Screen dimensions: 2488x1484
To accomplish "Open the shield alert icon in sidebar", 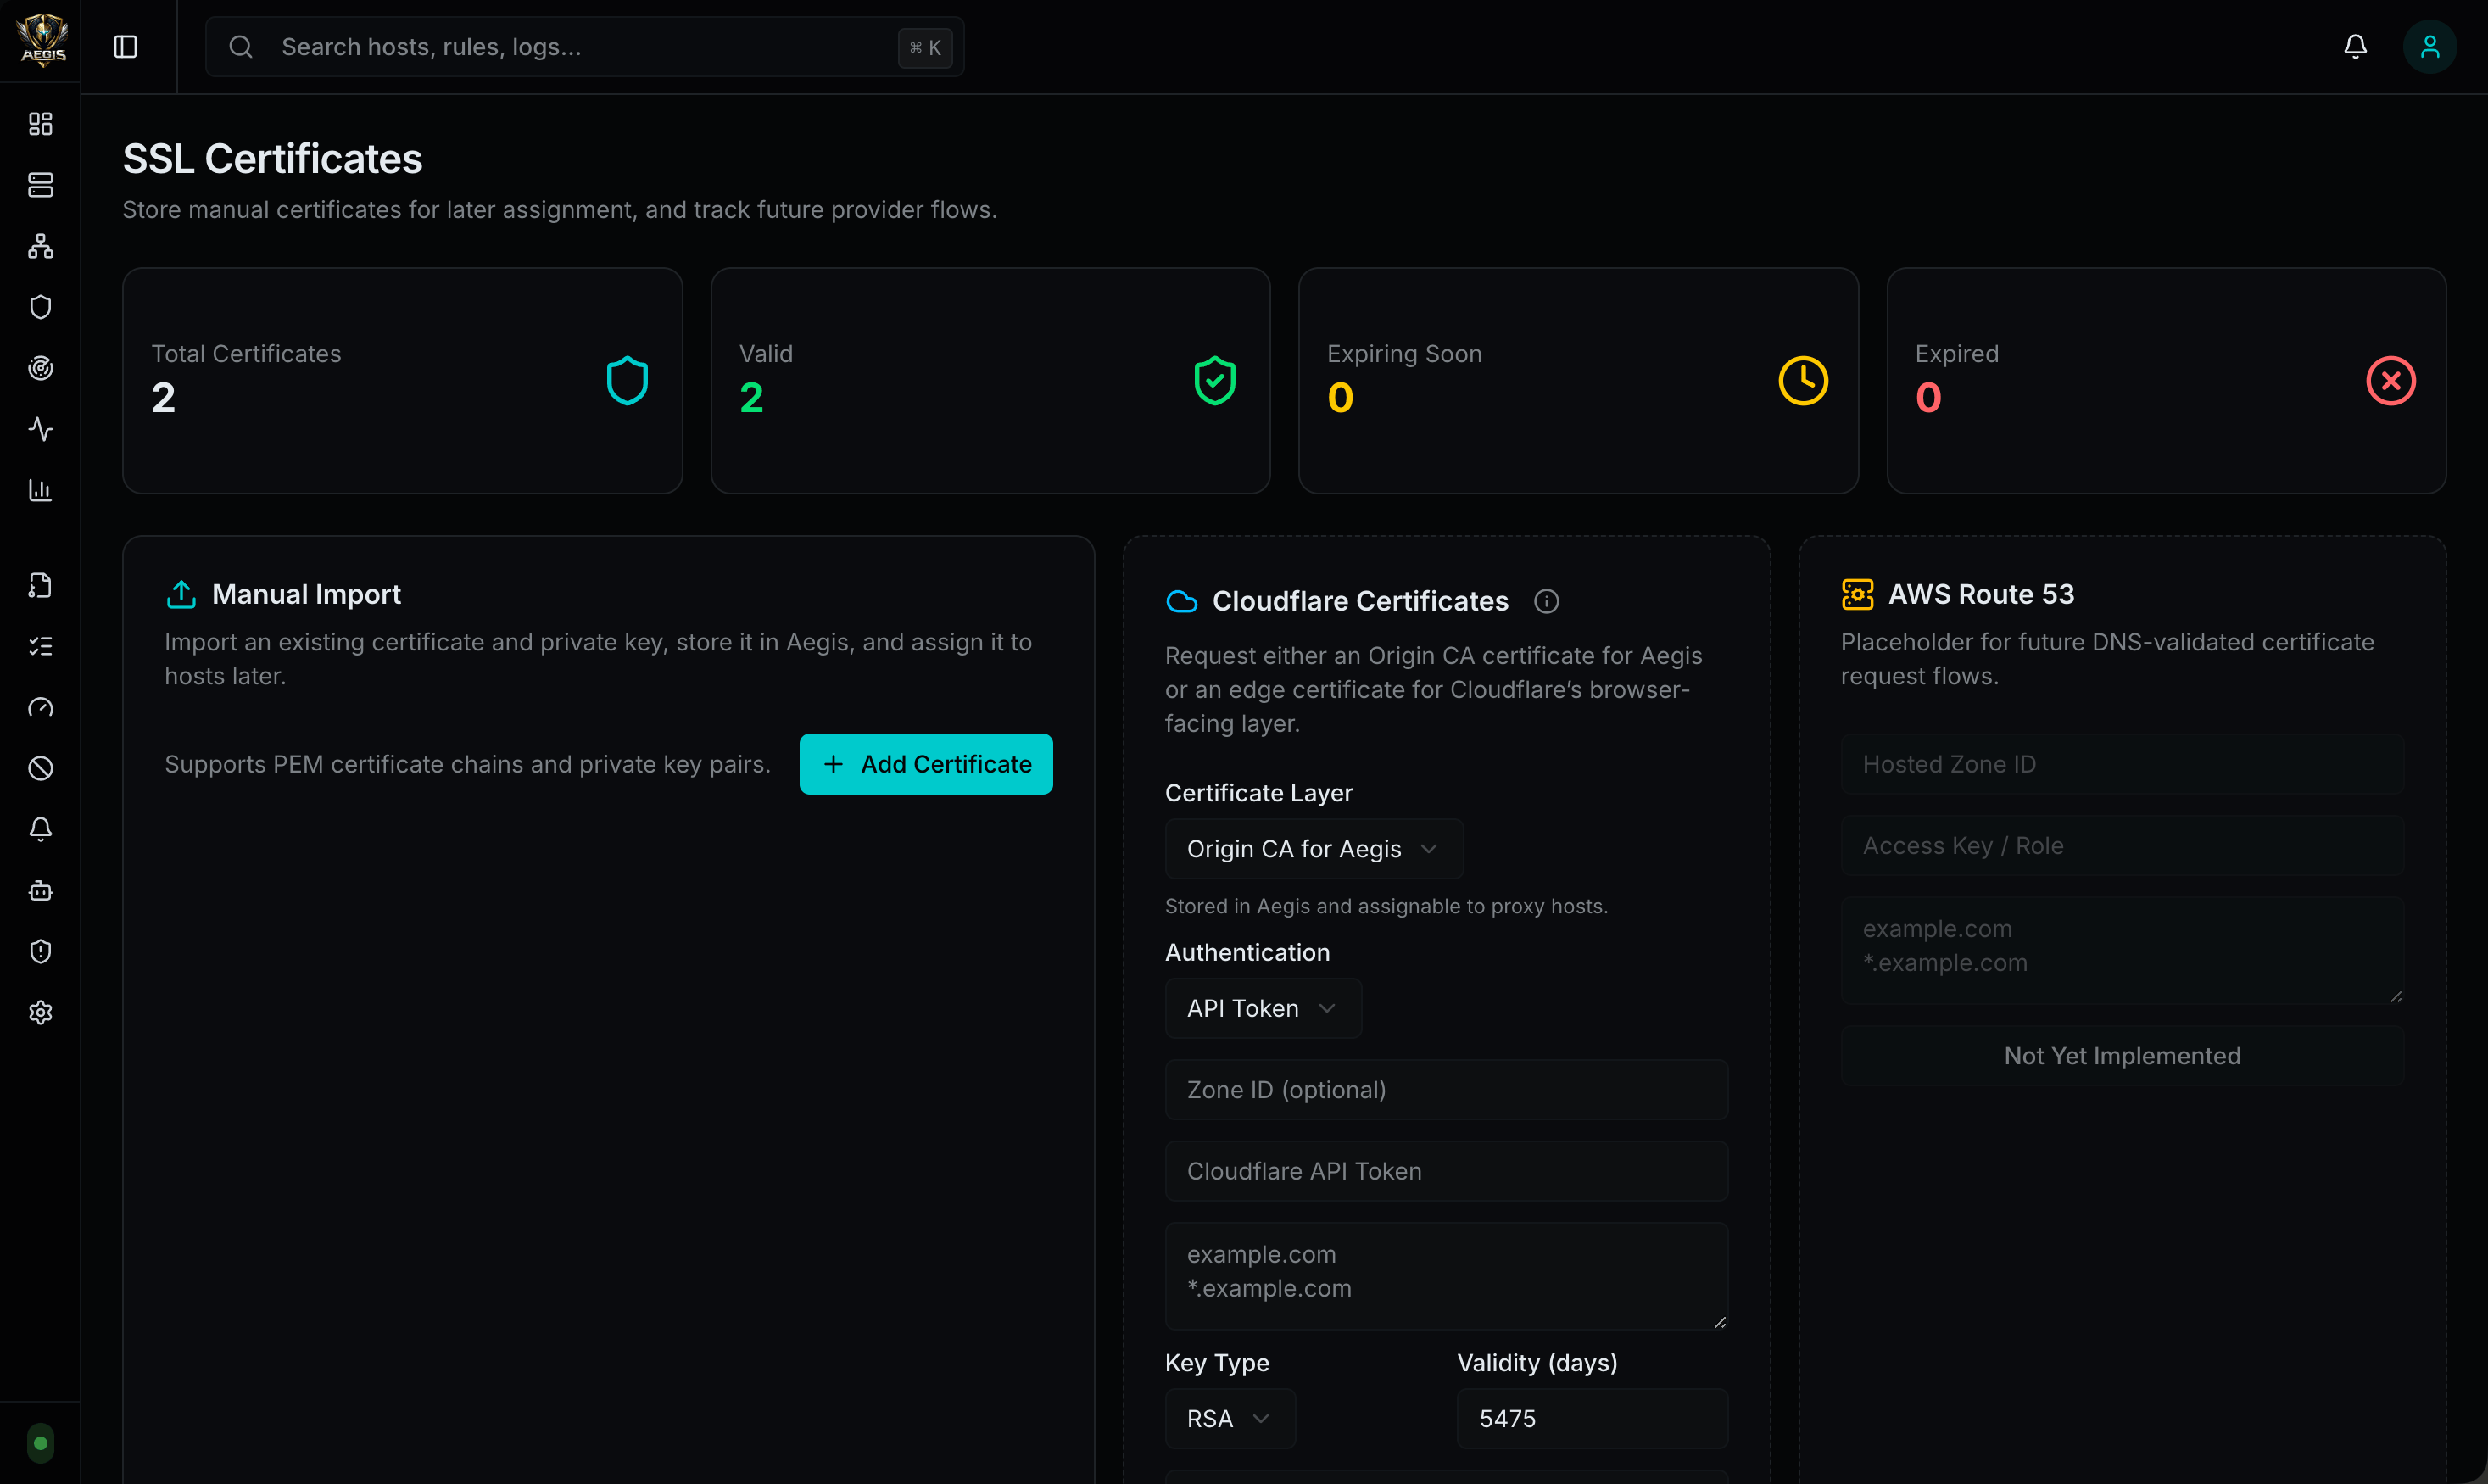I will [x=40, y=951].
